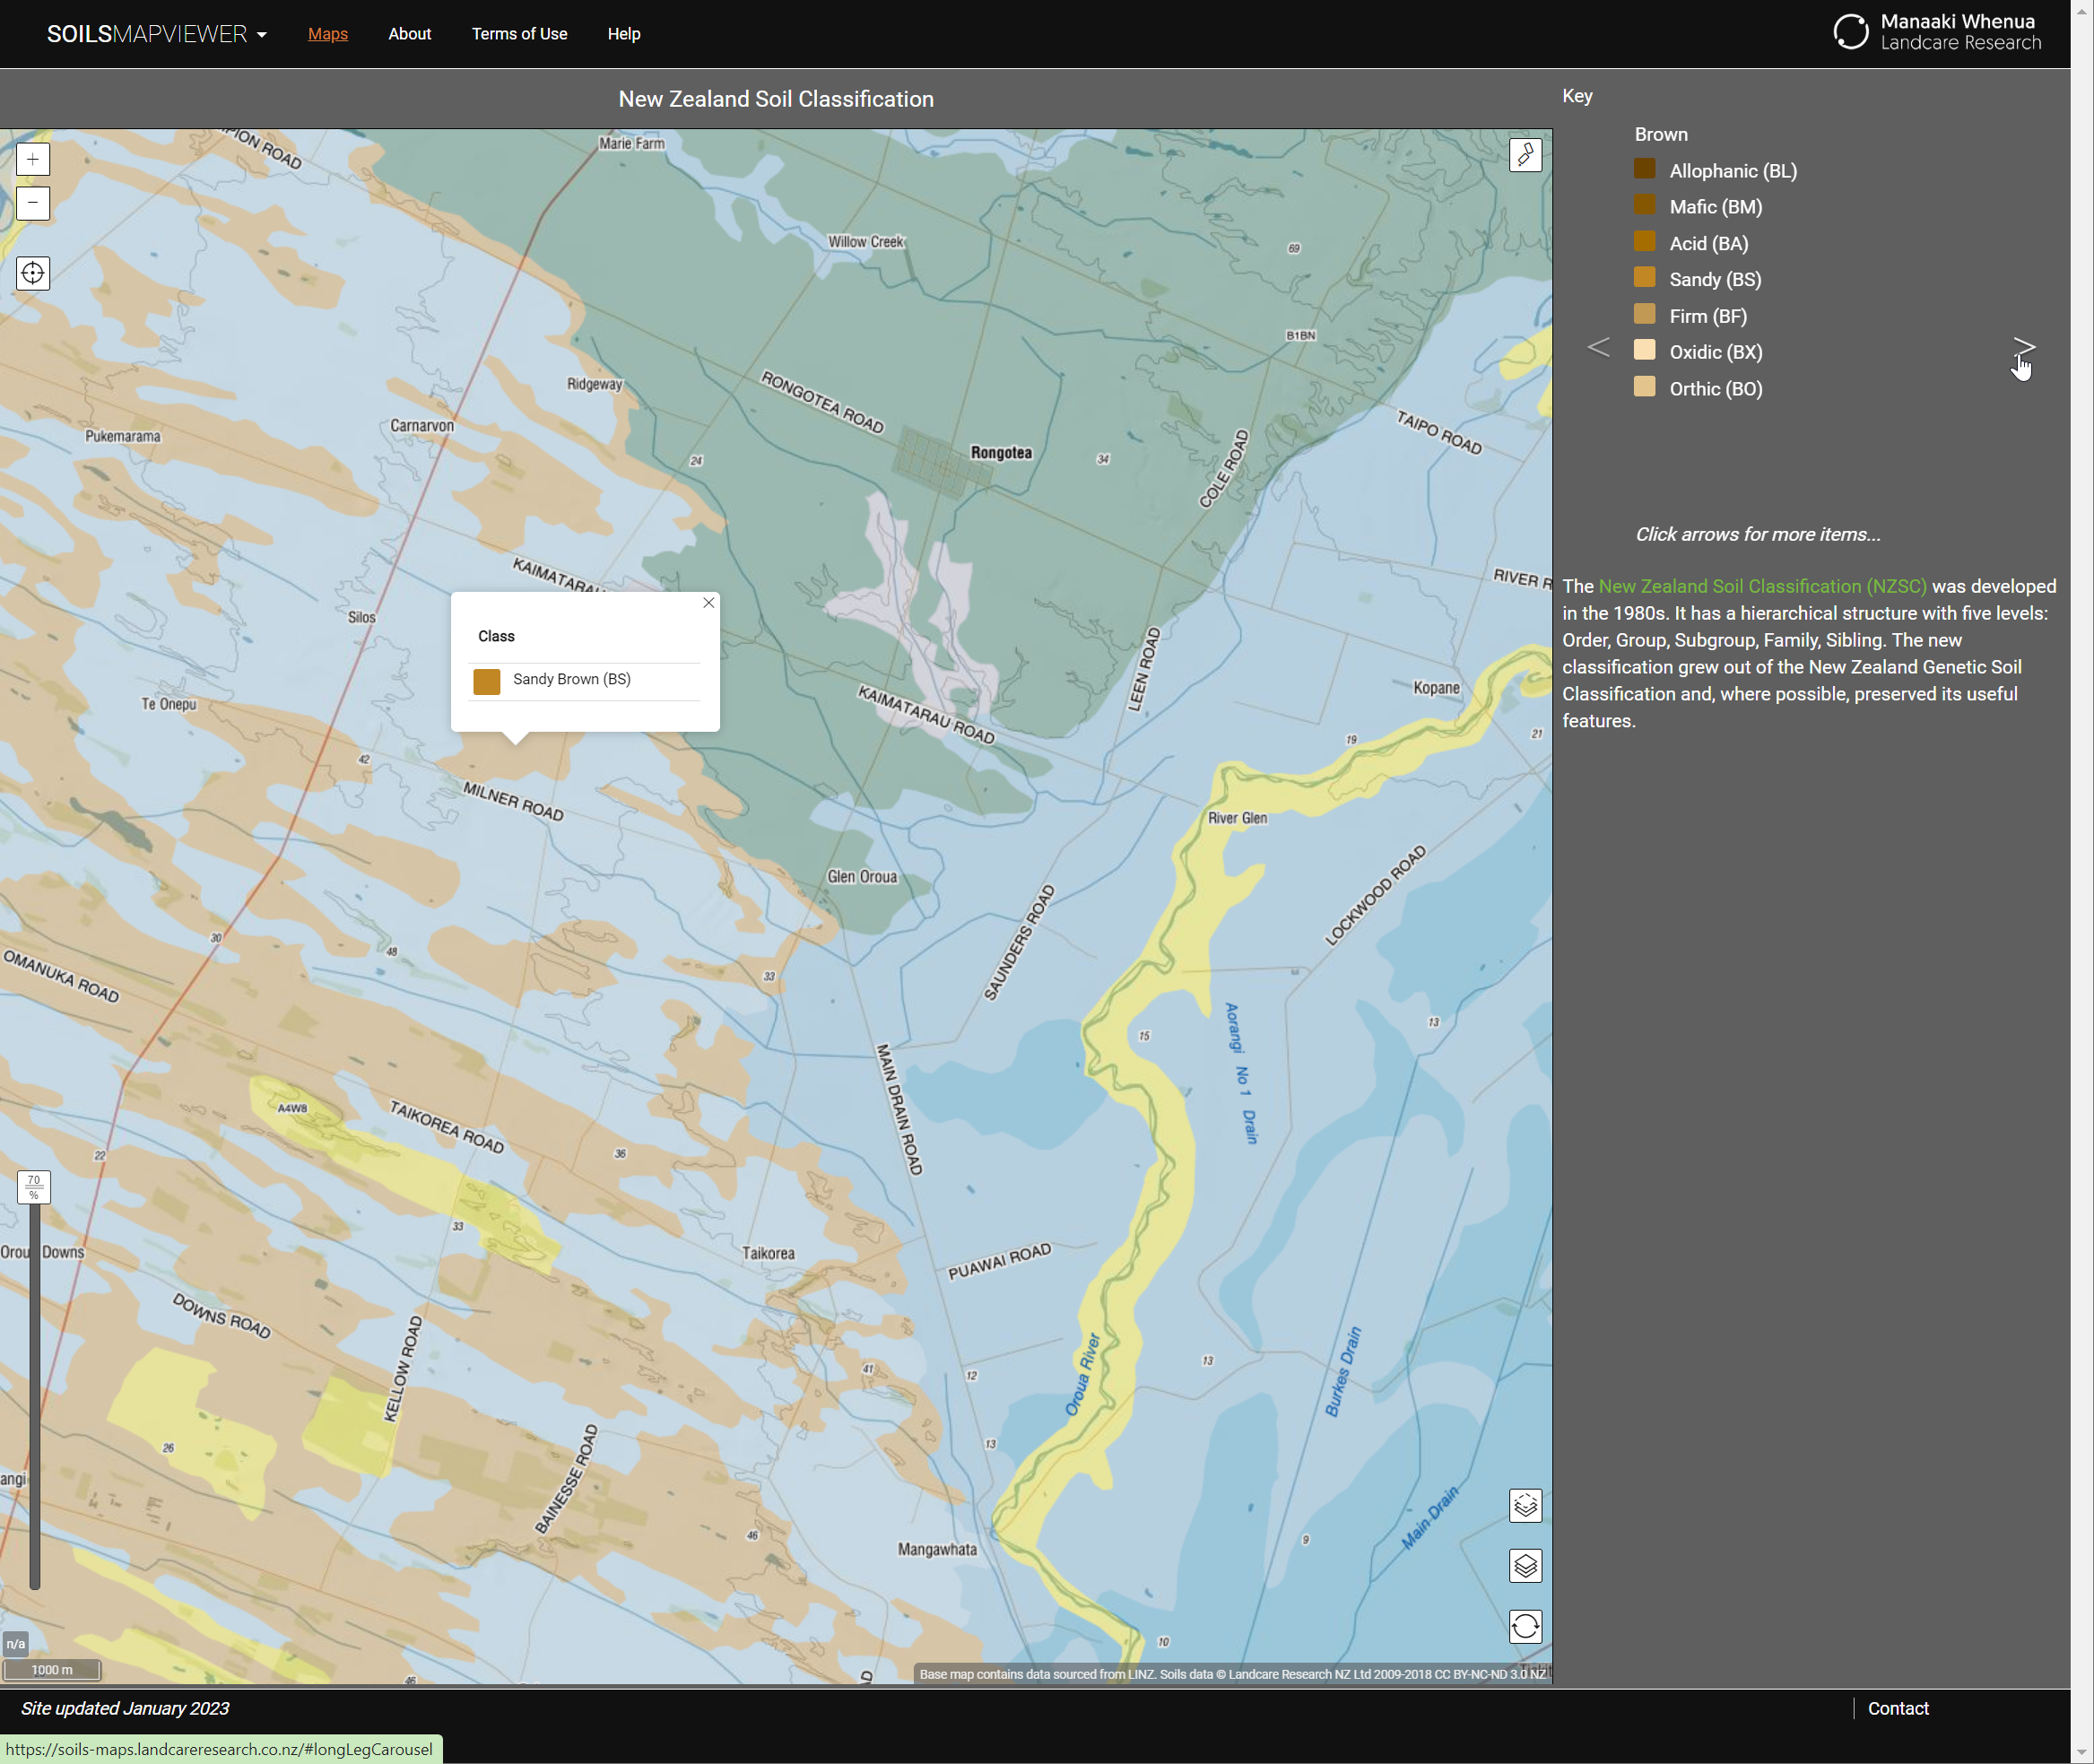Click the 'River Glen' place label
Screen dimensions: 2094x1764
click(x=1237, y=818)
